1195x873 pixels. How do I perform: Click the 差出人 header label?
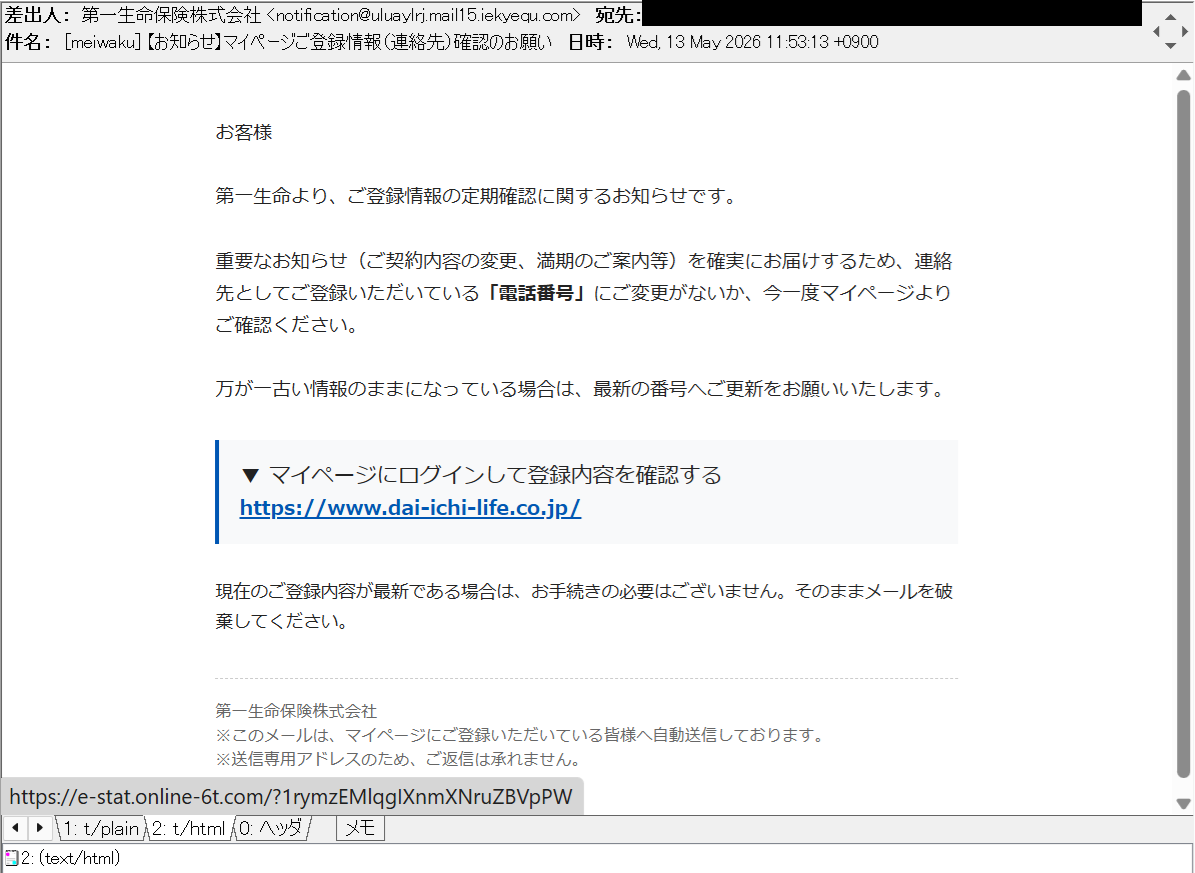click(x=37, y=15)
